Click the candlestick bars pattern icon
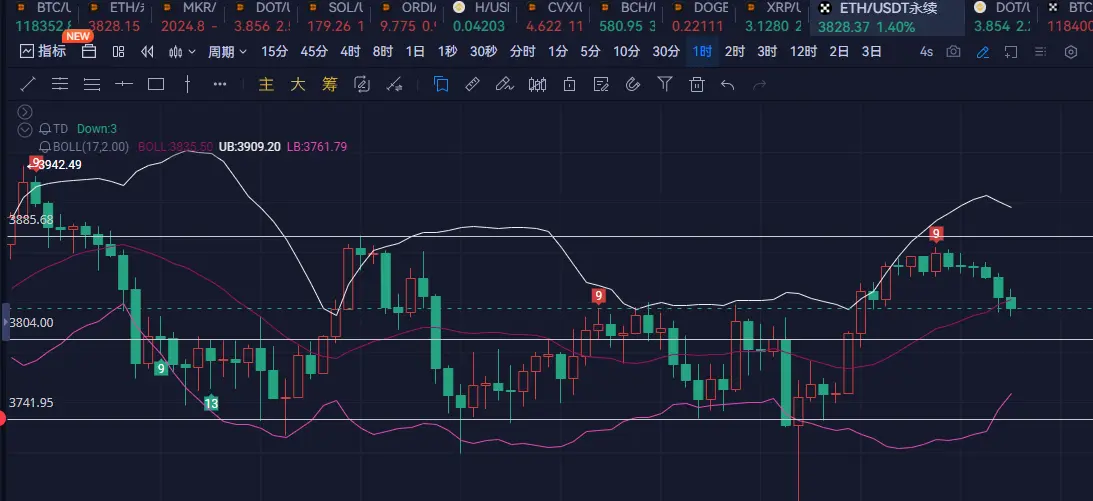1093x501 pixels. [537, 84]
